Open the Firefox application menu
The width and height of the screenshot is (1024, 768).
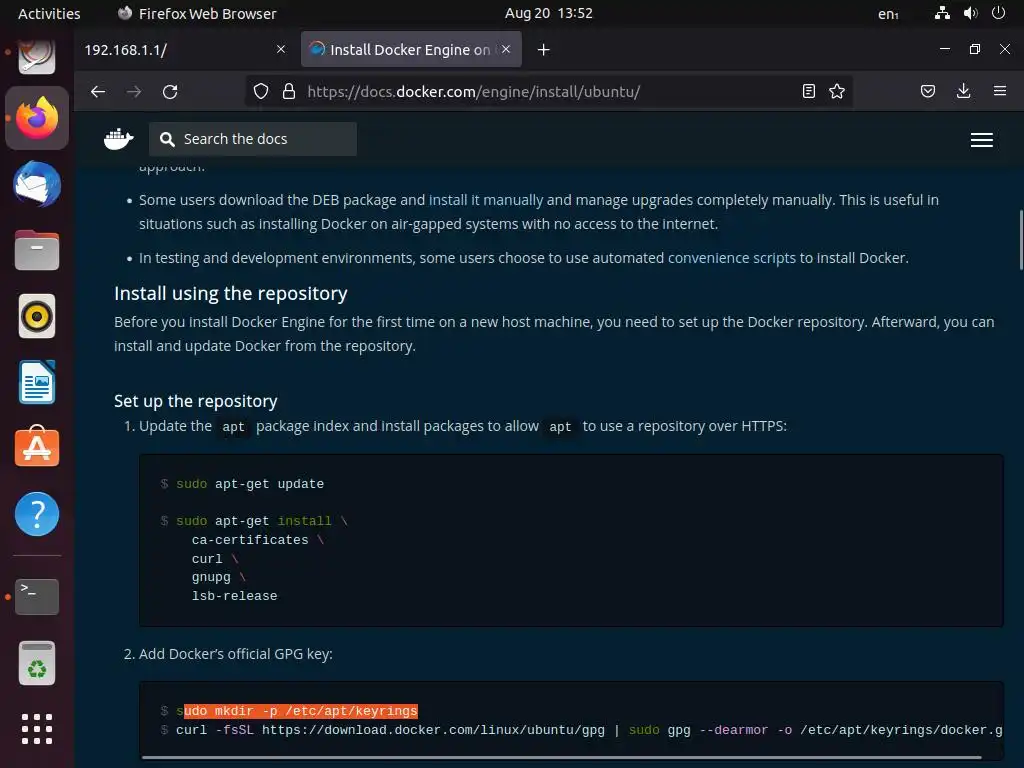point(1000,91)
